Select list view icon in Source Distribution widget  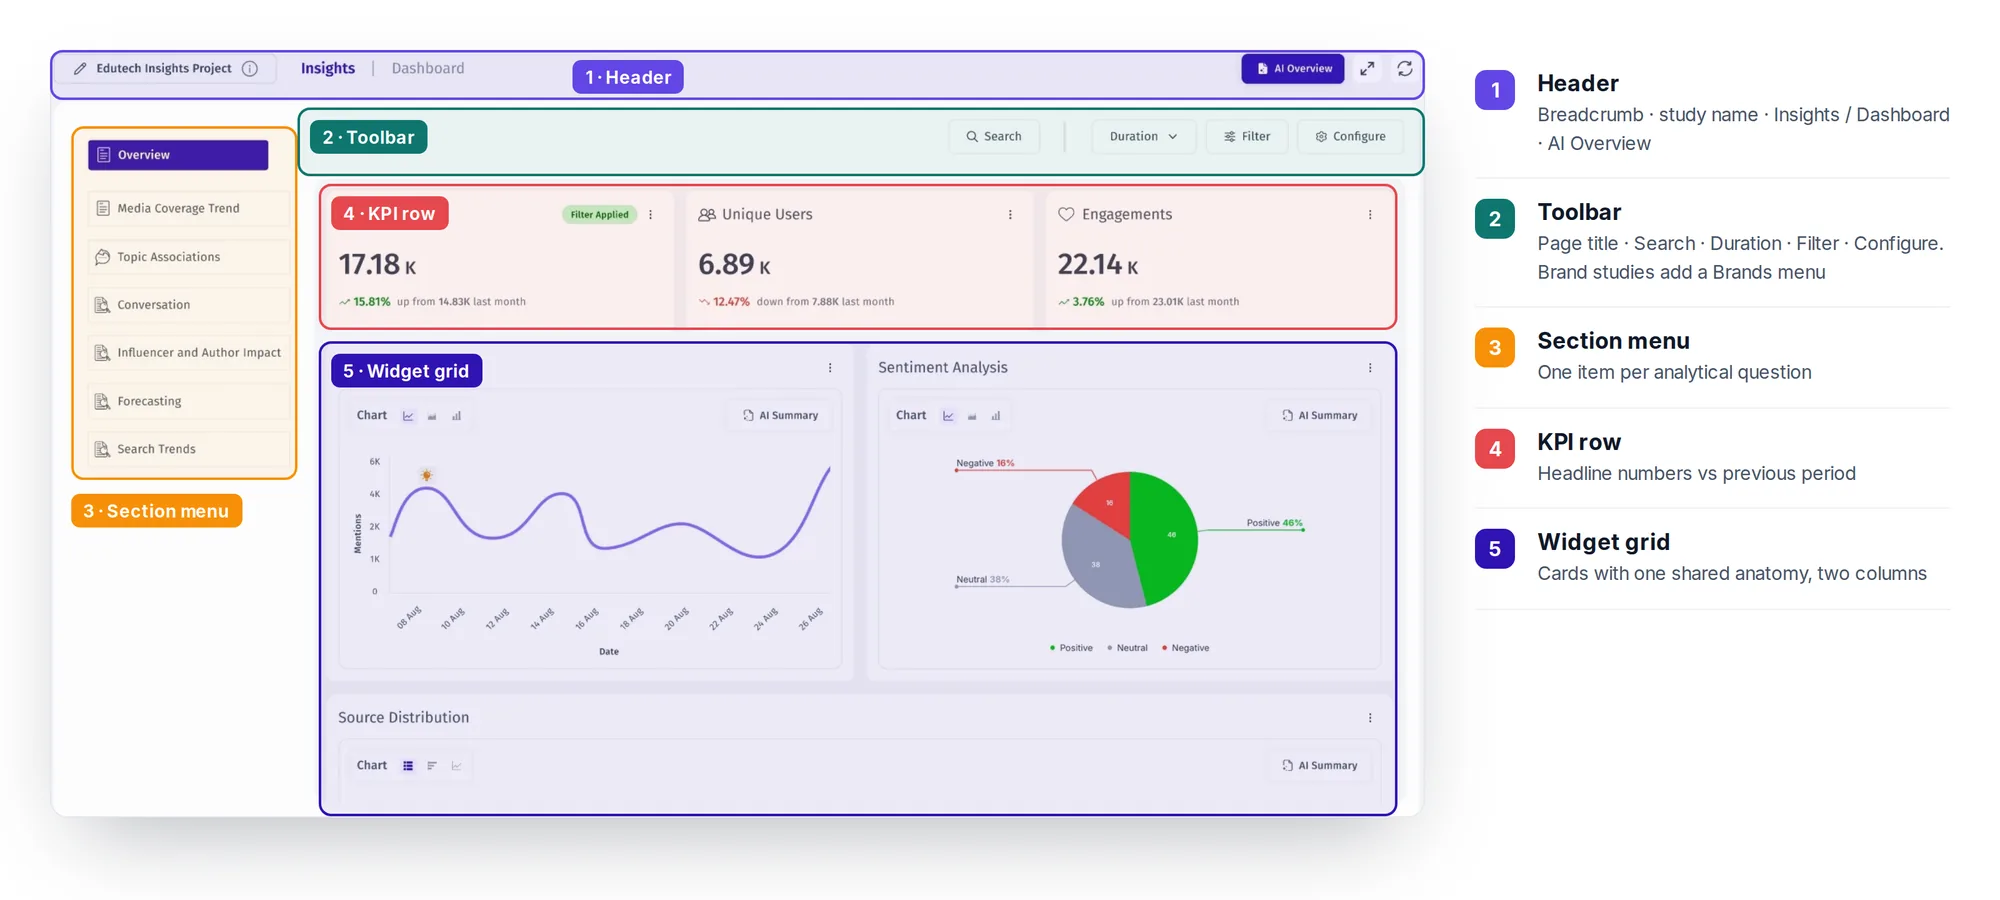[408, 766]
